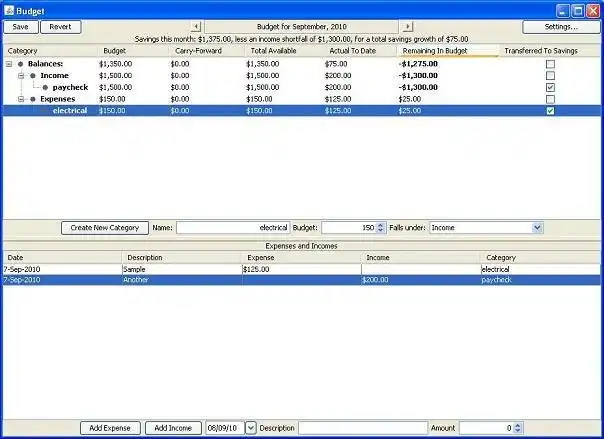
Task: Click the Revert button
Action: click(60, 27)
